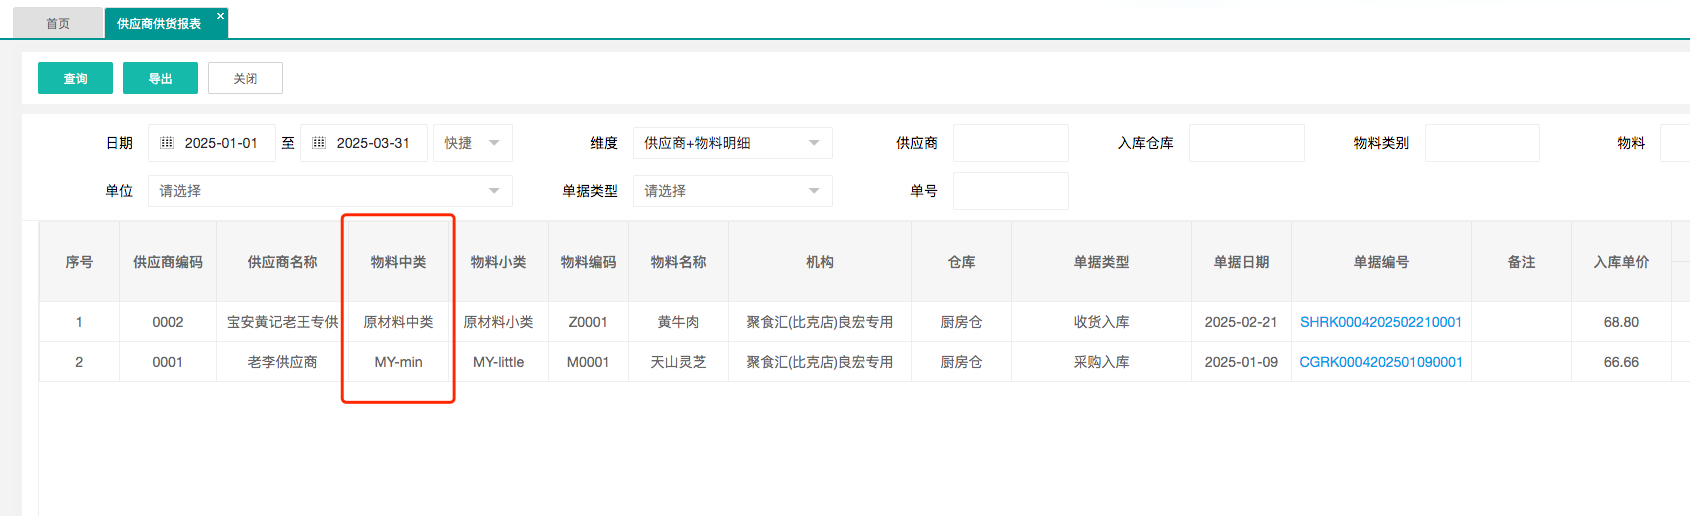The image size is (1690, 516).
Task: Click the 入库仓库 input field
Action: point(1246,143)
